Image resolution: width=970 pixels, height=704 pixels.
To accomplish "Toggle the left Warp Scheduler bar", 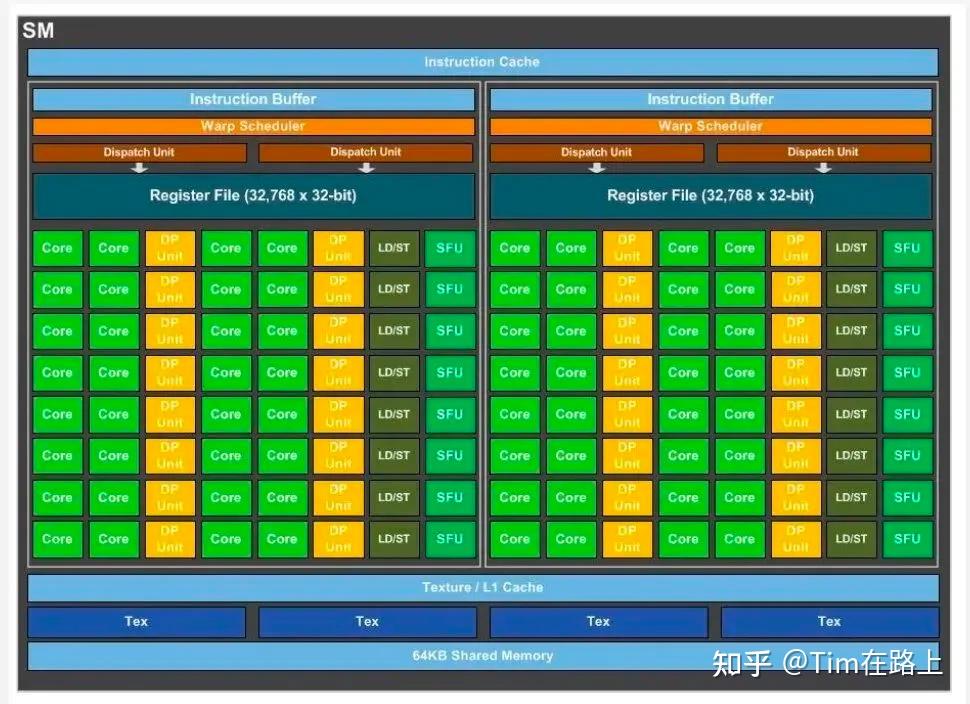I will click(253, 126).
